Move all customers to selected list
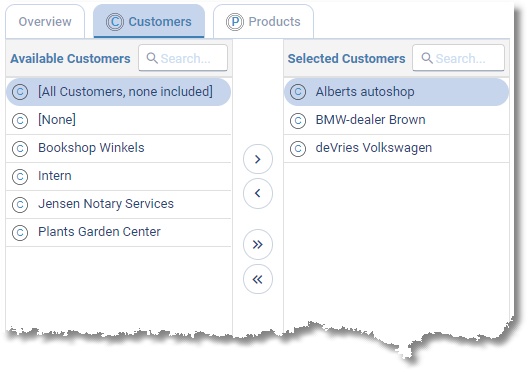The height and width of the screenshot is (373, 528). pos(258,244)
